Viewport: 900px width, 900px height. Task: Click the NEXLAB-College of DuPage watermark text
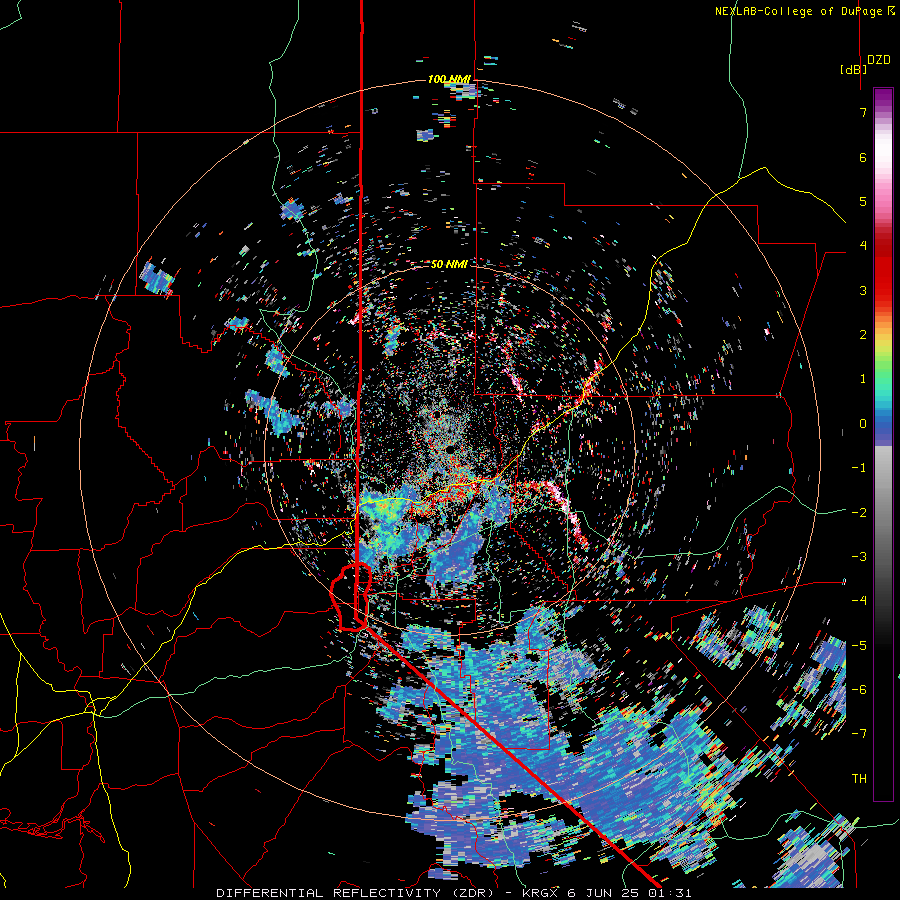(804, 11)
